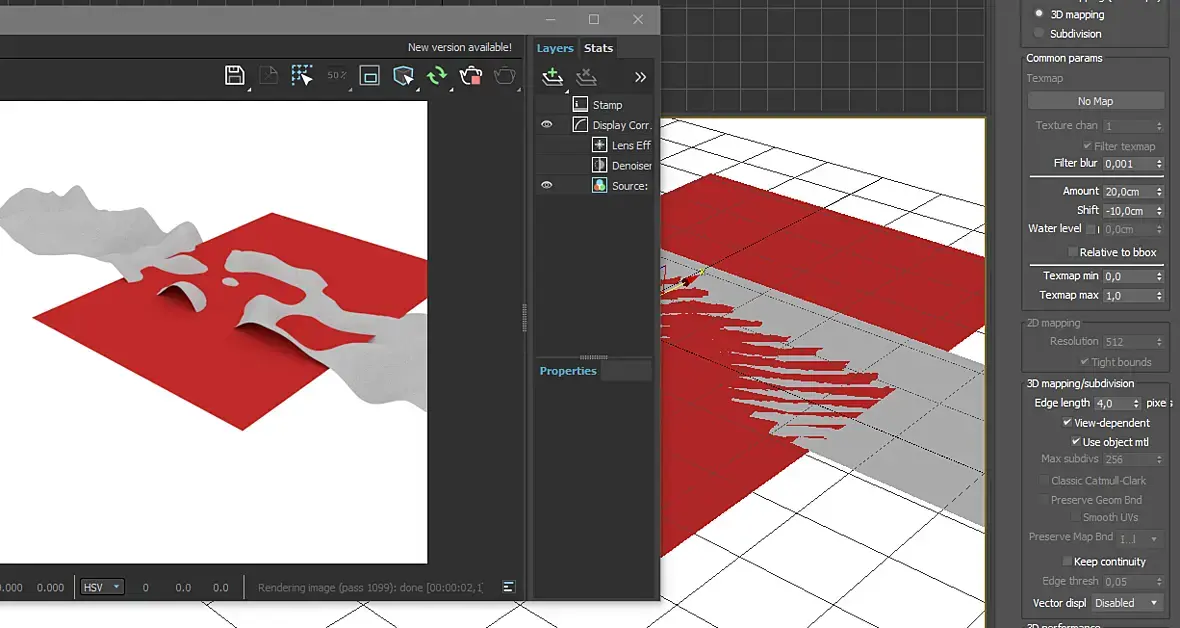This screenshot has width=1180, height=628.
Task: Click the Save image icon
Action: (x=234, y=76)
